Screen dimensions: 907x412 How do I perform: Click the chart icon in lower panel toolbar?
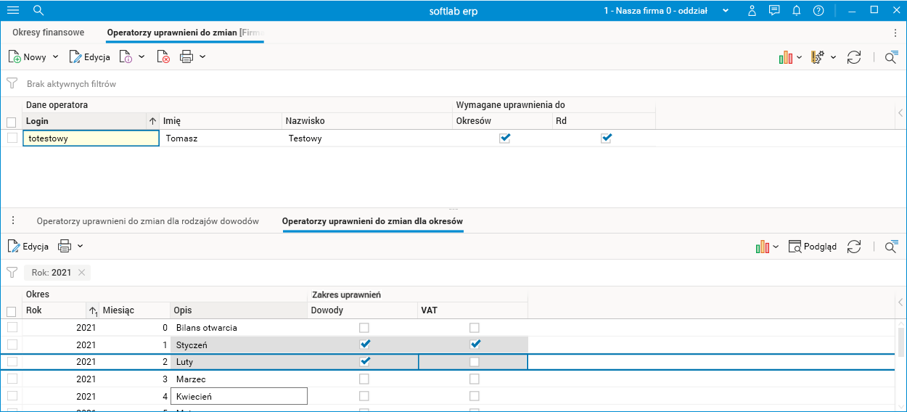pyautogui.click(x=763, y=246)
